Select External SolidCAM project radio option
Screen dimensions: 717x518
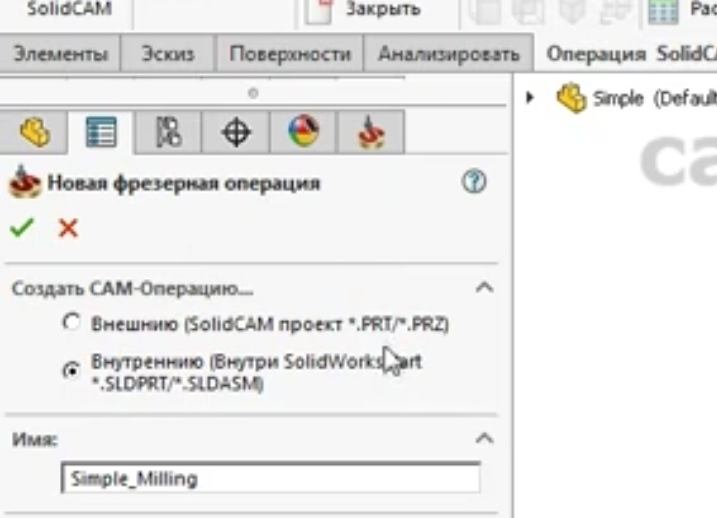71,323
